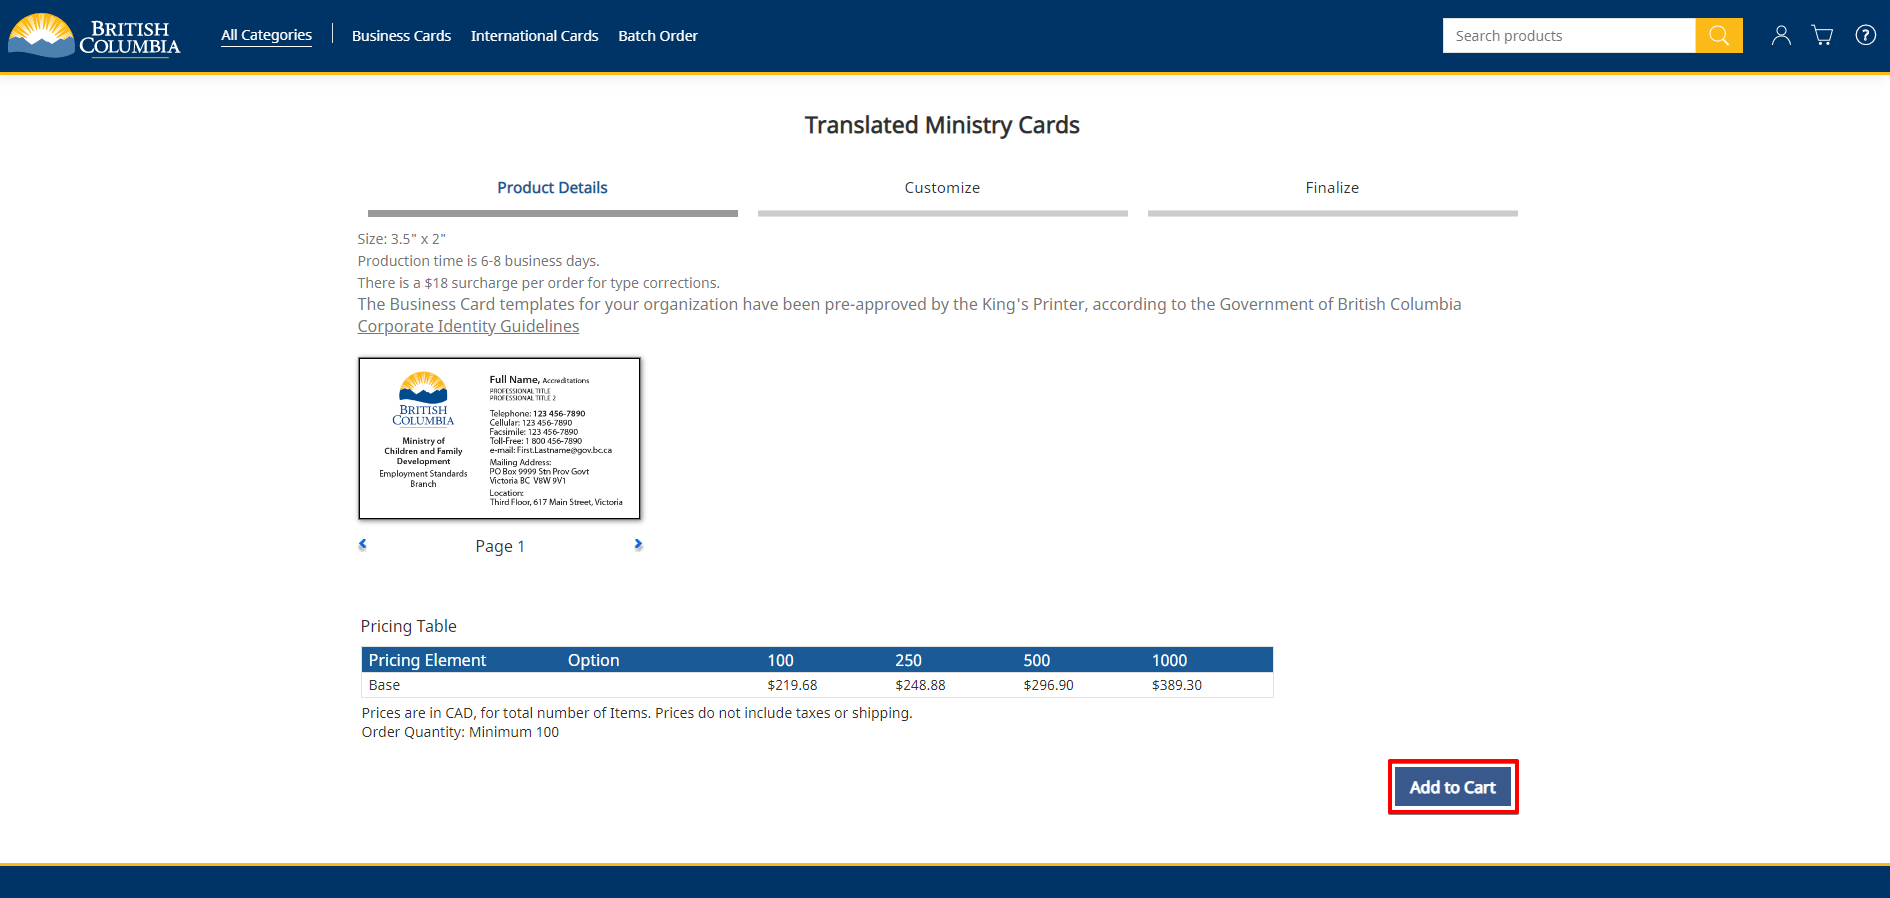Viewport: 1890px width, 898px height.
Task: Open Corporate Identity Guidelines link
Action: 468,326
